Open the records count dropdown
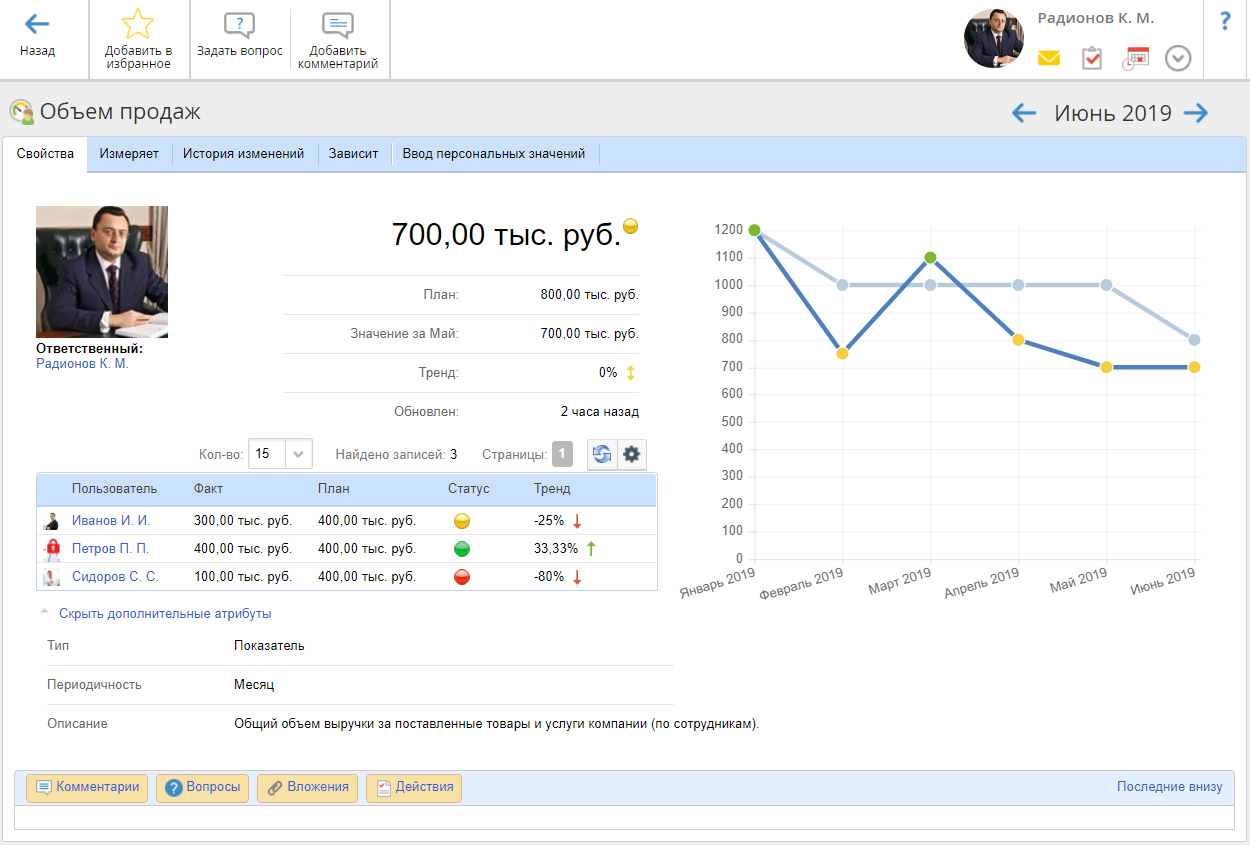Viewport: 1250px width, 845px height. tap(300, 454)
